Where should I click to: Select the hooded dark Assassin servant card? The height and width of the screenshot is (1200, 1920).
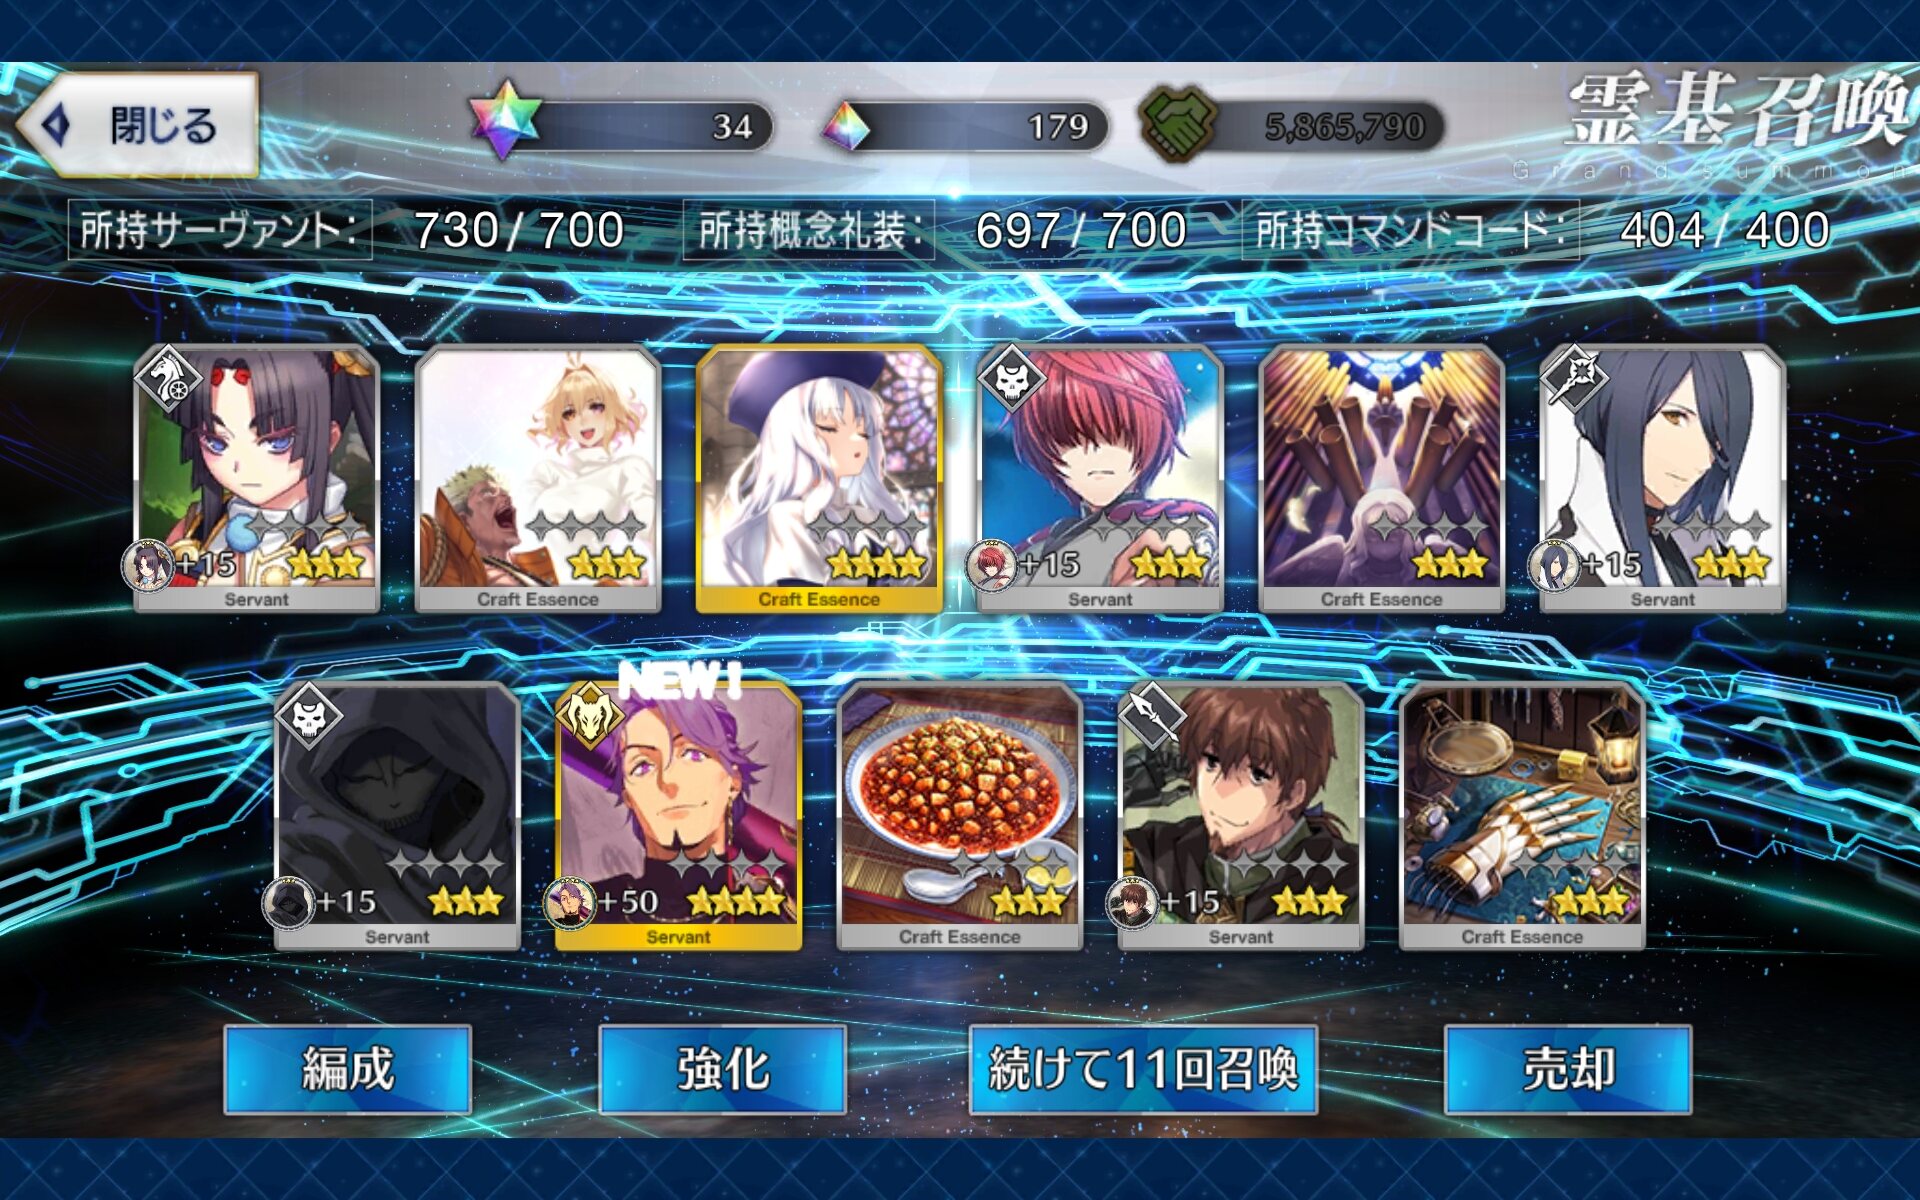pos(397,816)
